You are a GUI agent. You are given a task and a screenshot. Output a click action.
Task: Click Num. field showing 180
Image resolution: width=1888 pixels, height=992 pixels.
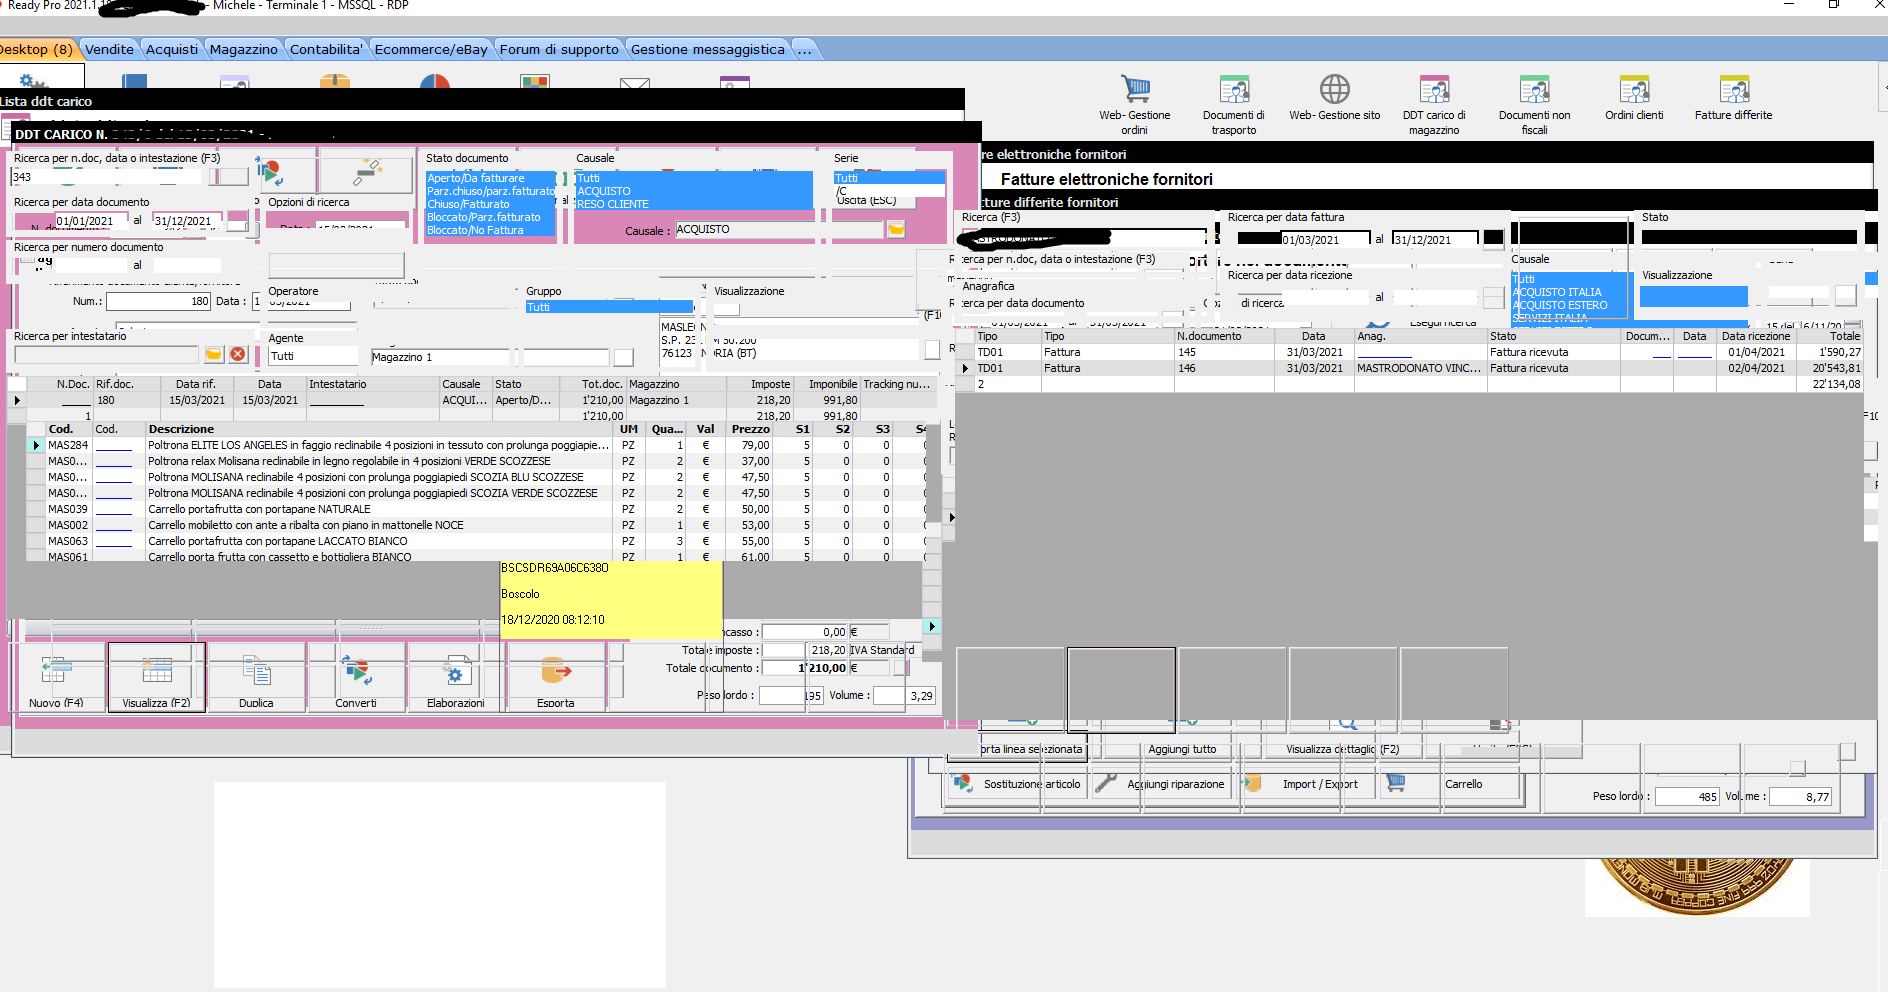pos(158,301)
